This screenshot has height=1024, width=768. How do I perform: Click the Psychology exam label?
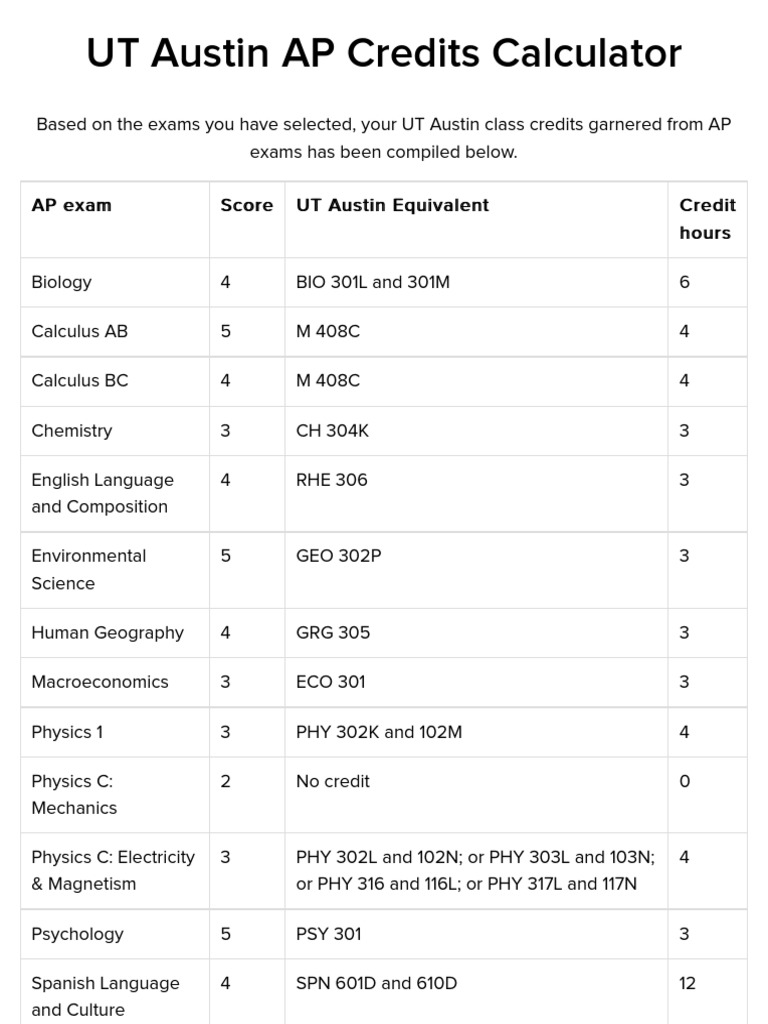(77, 934)
